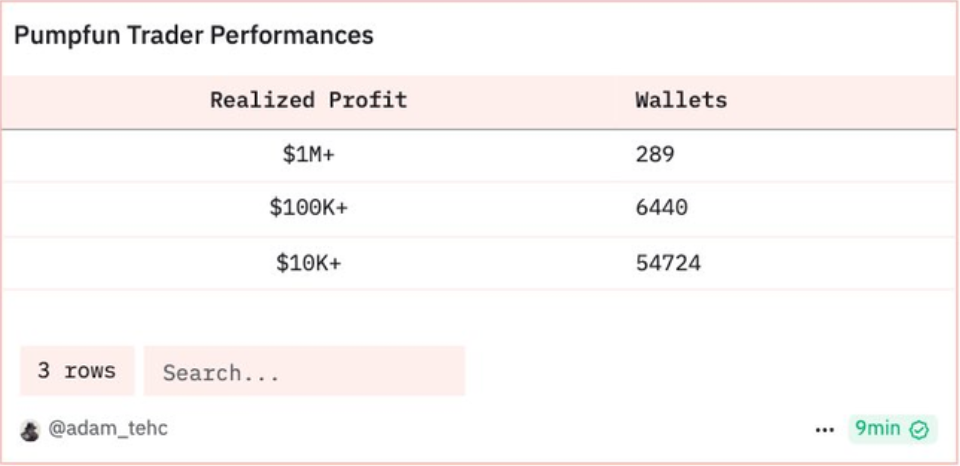The width and height of the screenshot is (960, 466).
Task: Open the @adam_tehc profile link
Action: click(108, 429)
